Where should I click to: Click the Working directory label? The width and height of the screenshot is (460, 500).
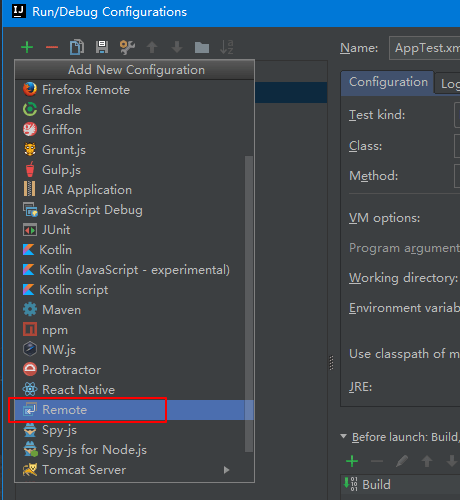(403, 278)
